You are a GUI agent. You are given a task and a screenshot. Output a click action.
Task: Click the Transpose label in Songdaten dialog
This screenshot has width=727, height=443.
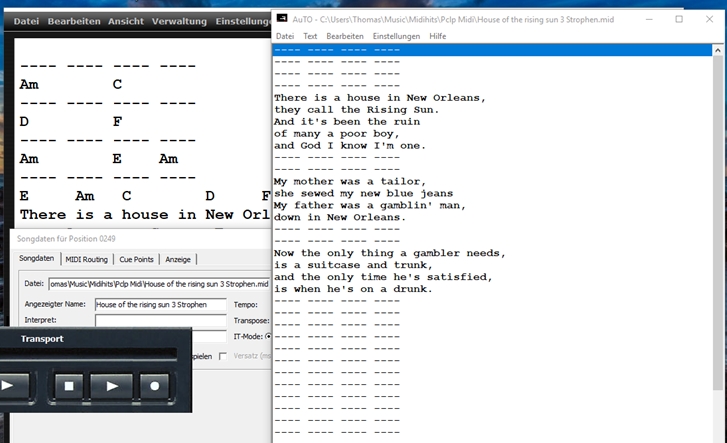click(x=251, y=321)
